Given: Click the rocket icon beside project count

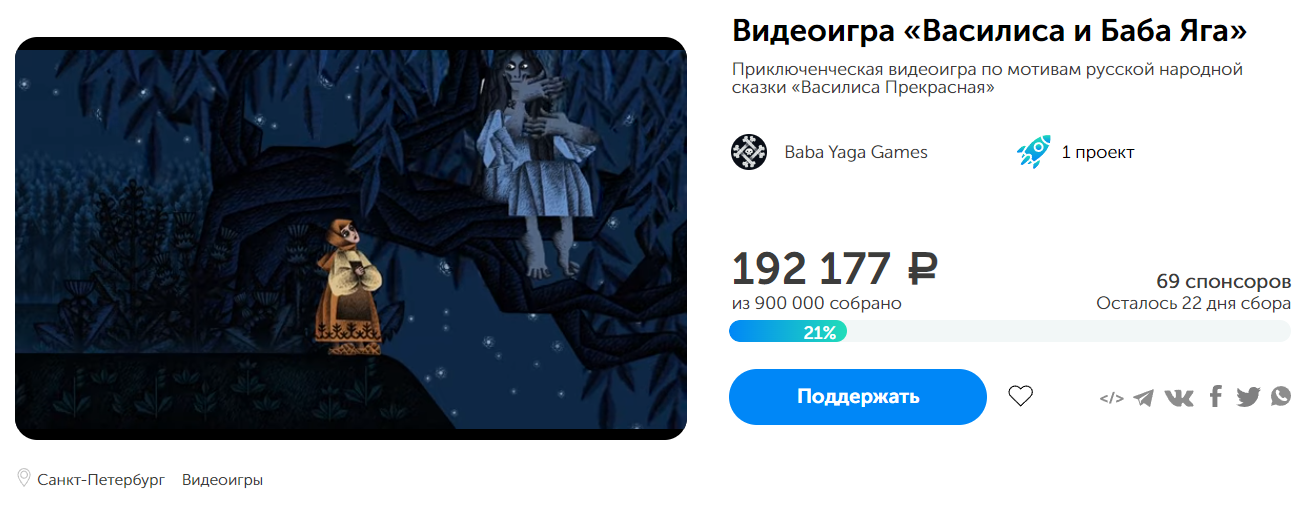Looking at the screenshot, I should coord(1034,152).
